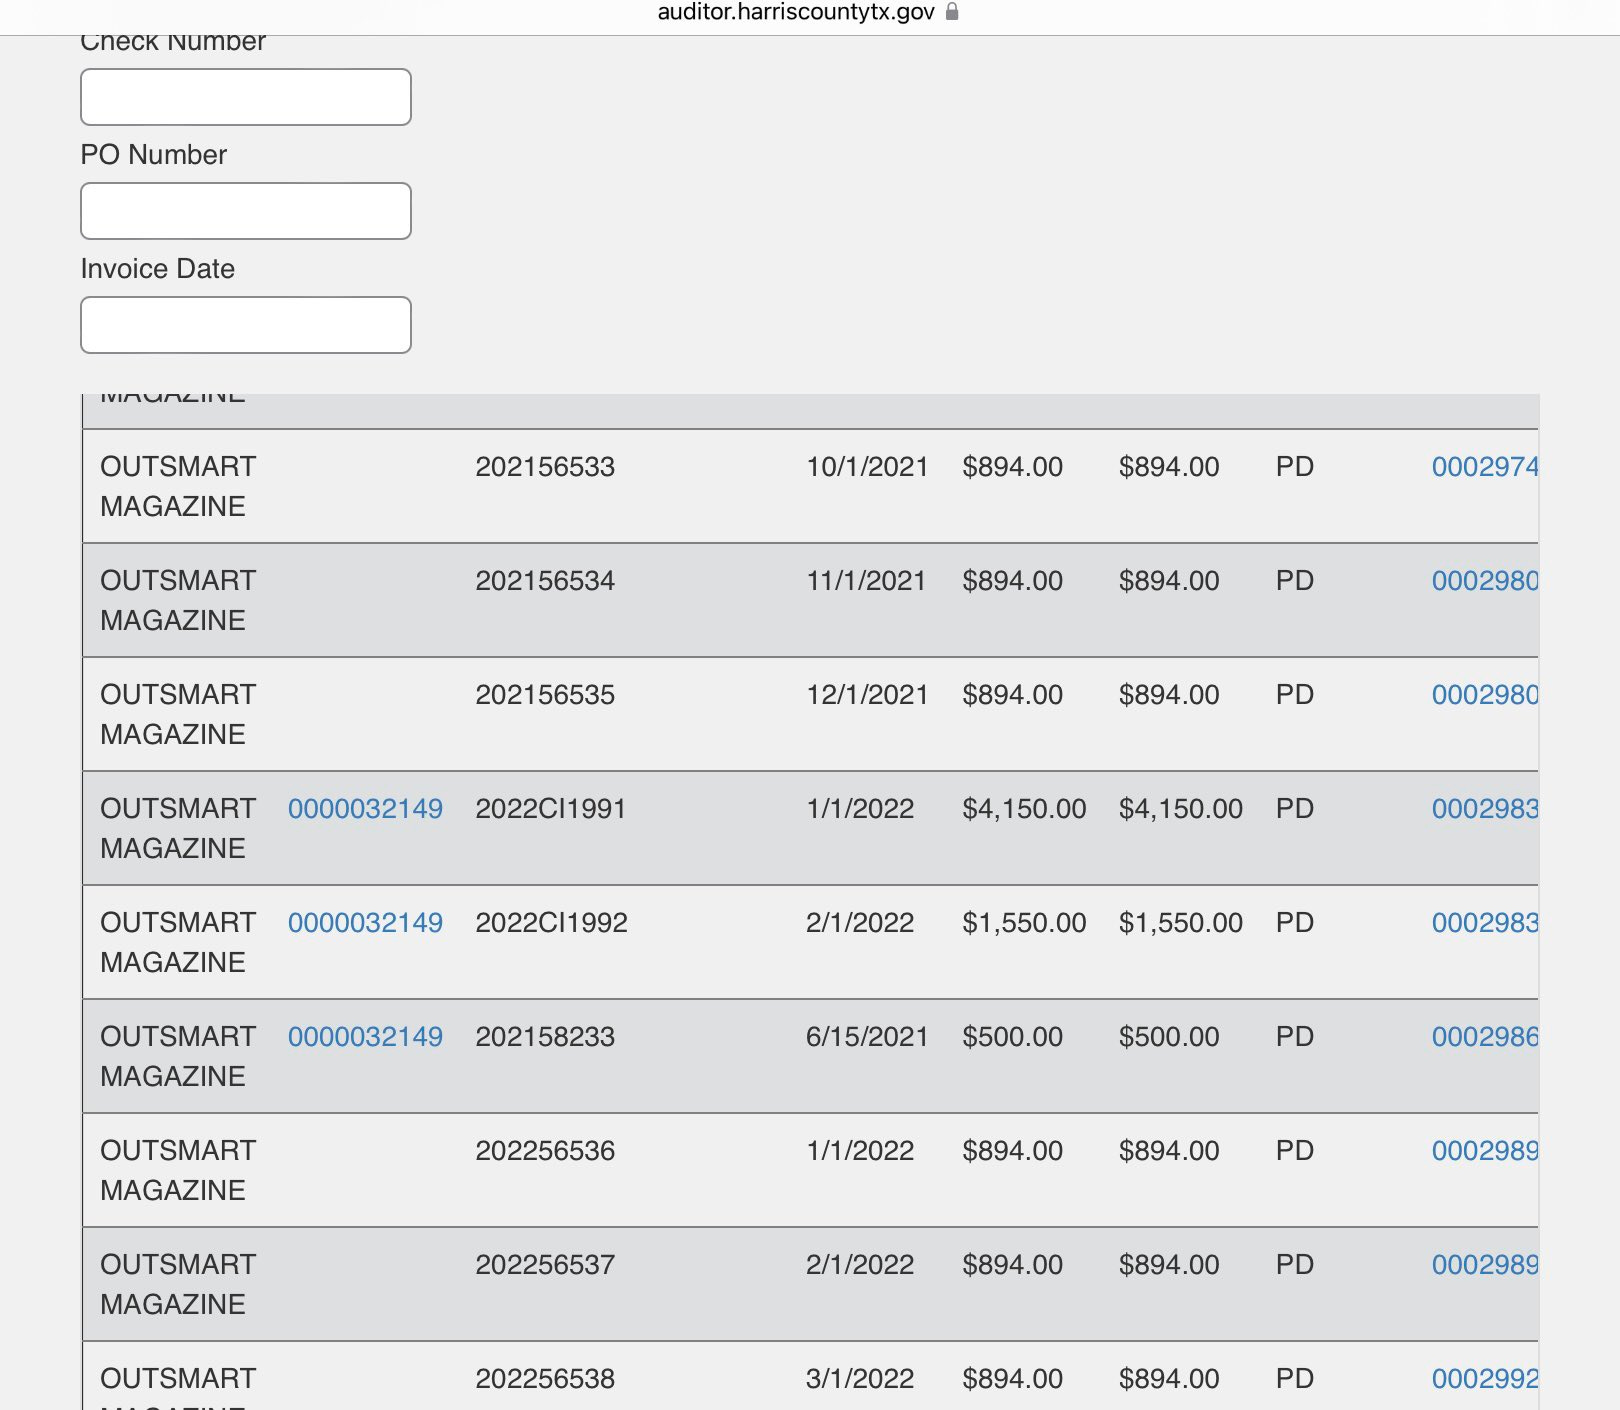This screenshot has height=1410, width=1620.
Task: Open check link 0002989 for invoice 202256536
Action: [x=1485, y=1151]
